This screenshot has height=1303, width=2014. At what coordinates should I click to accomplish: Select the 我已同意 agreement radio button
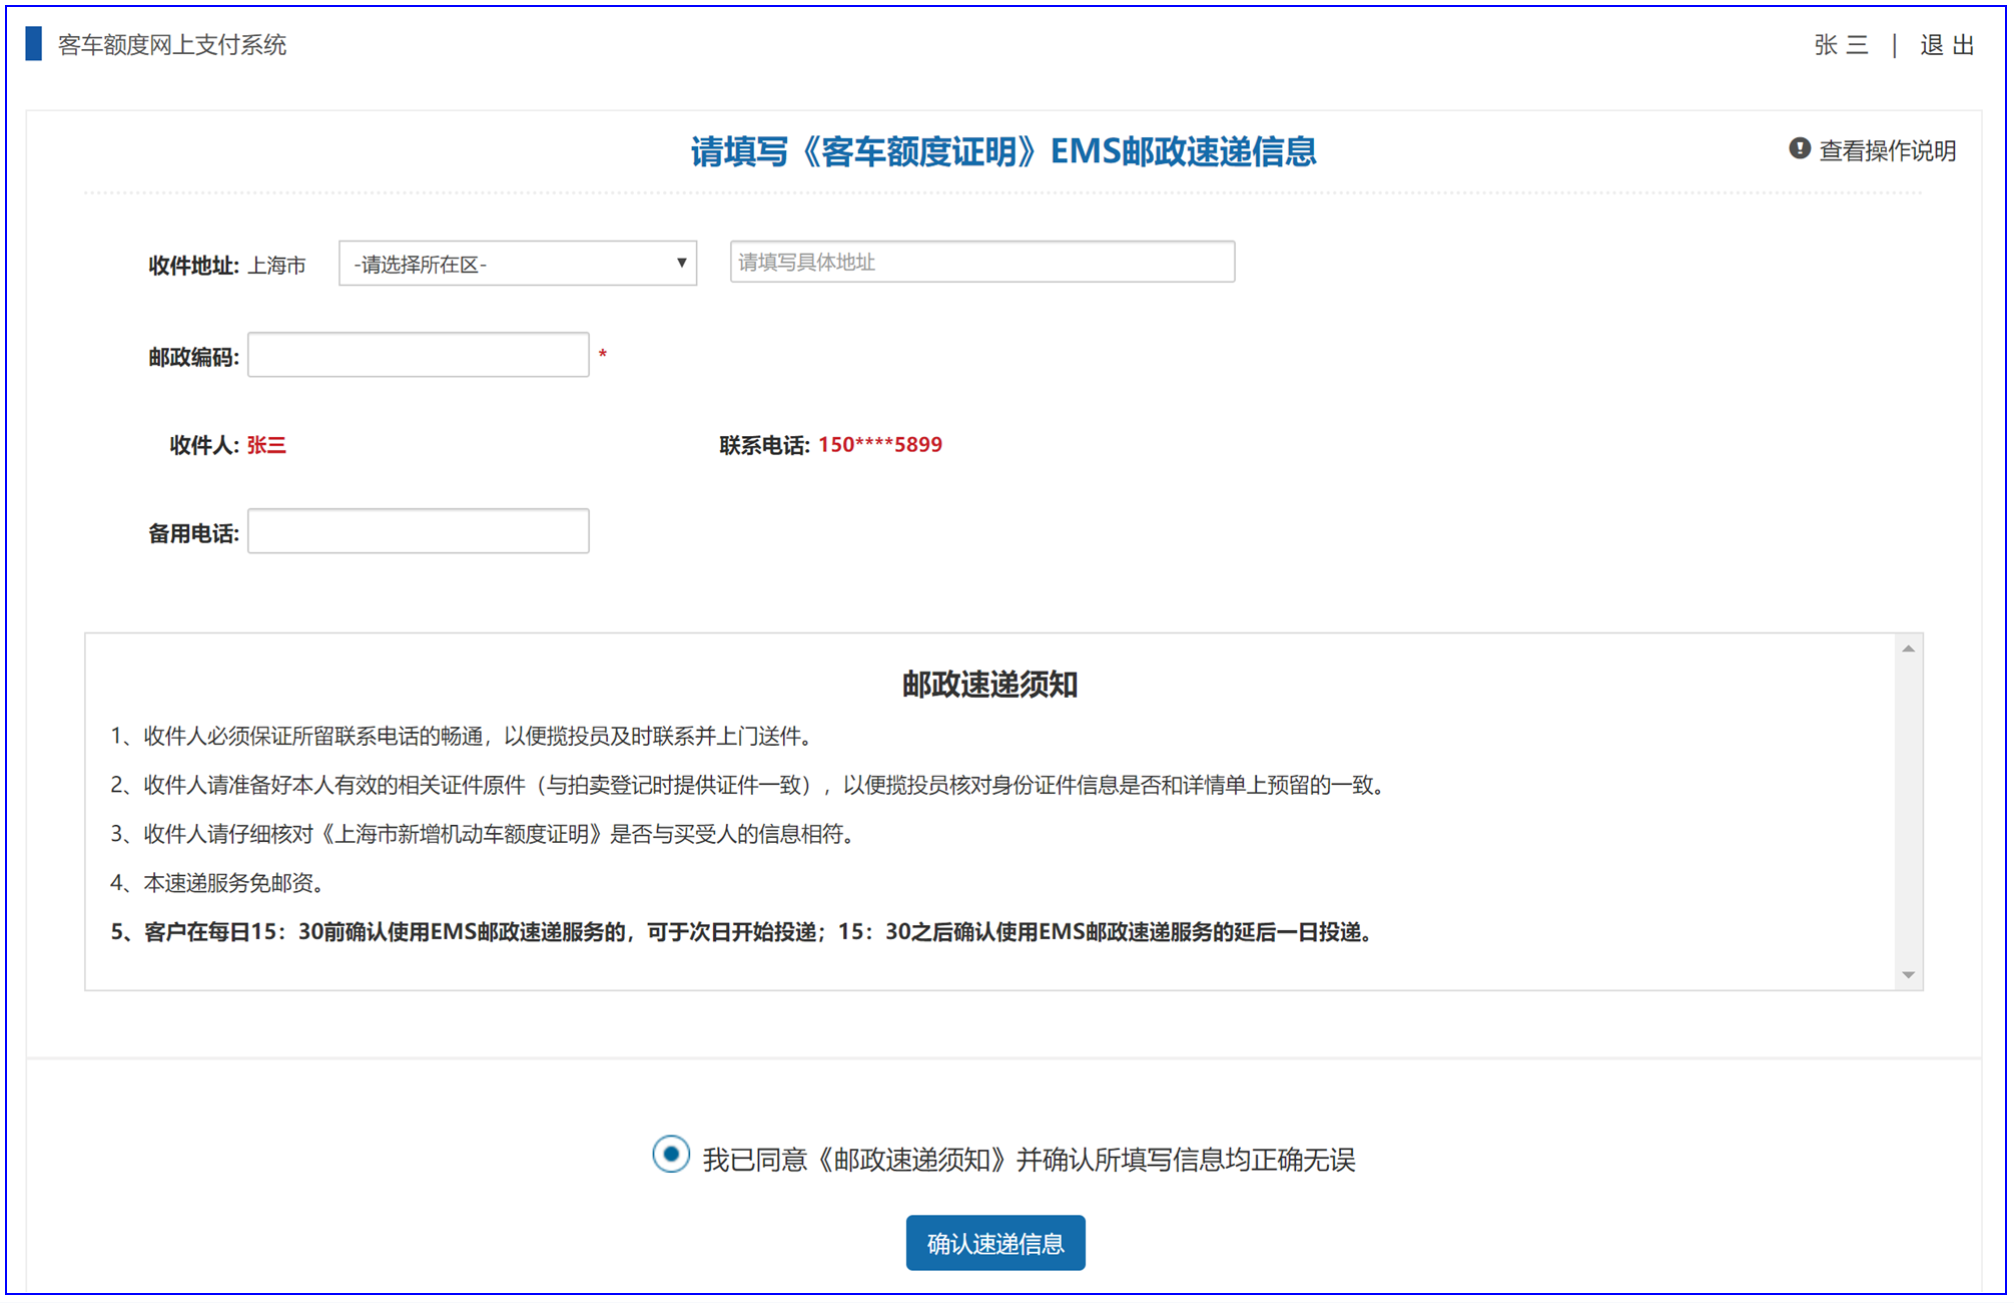[671, 1155]
